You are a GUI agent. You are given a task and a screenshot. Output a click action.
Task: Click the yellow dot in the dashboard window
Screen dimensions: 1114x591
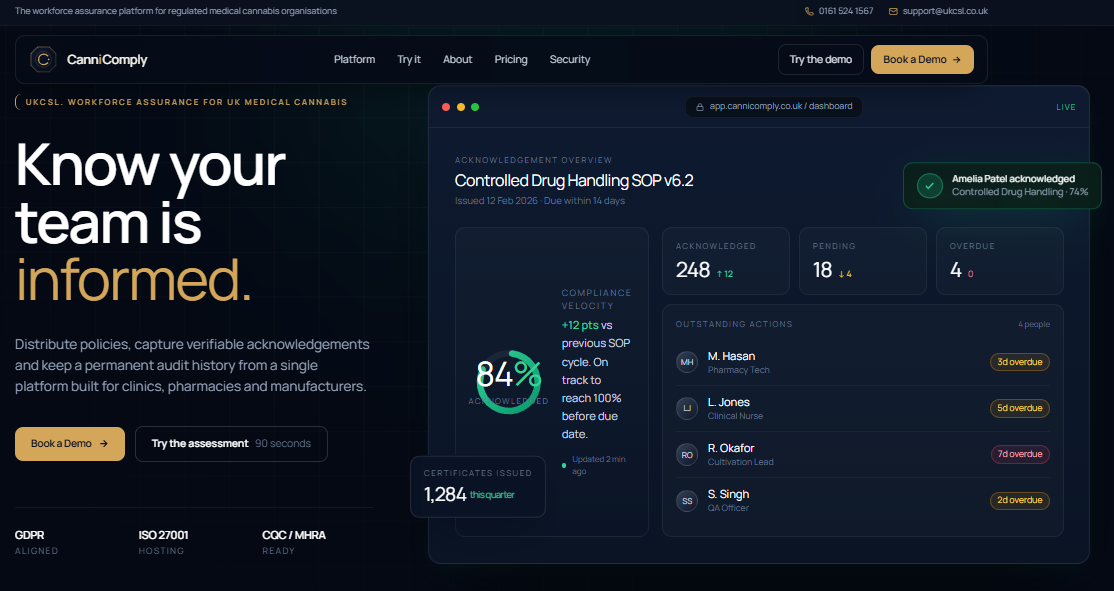tap(461, 107)
